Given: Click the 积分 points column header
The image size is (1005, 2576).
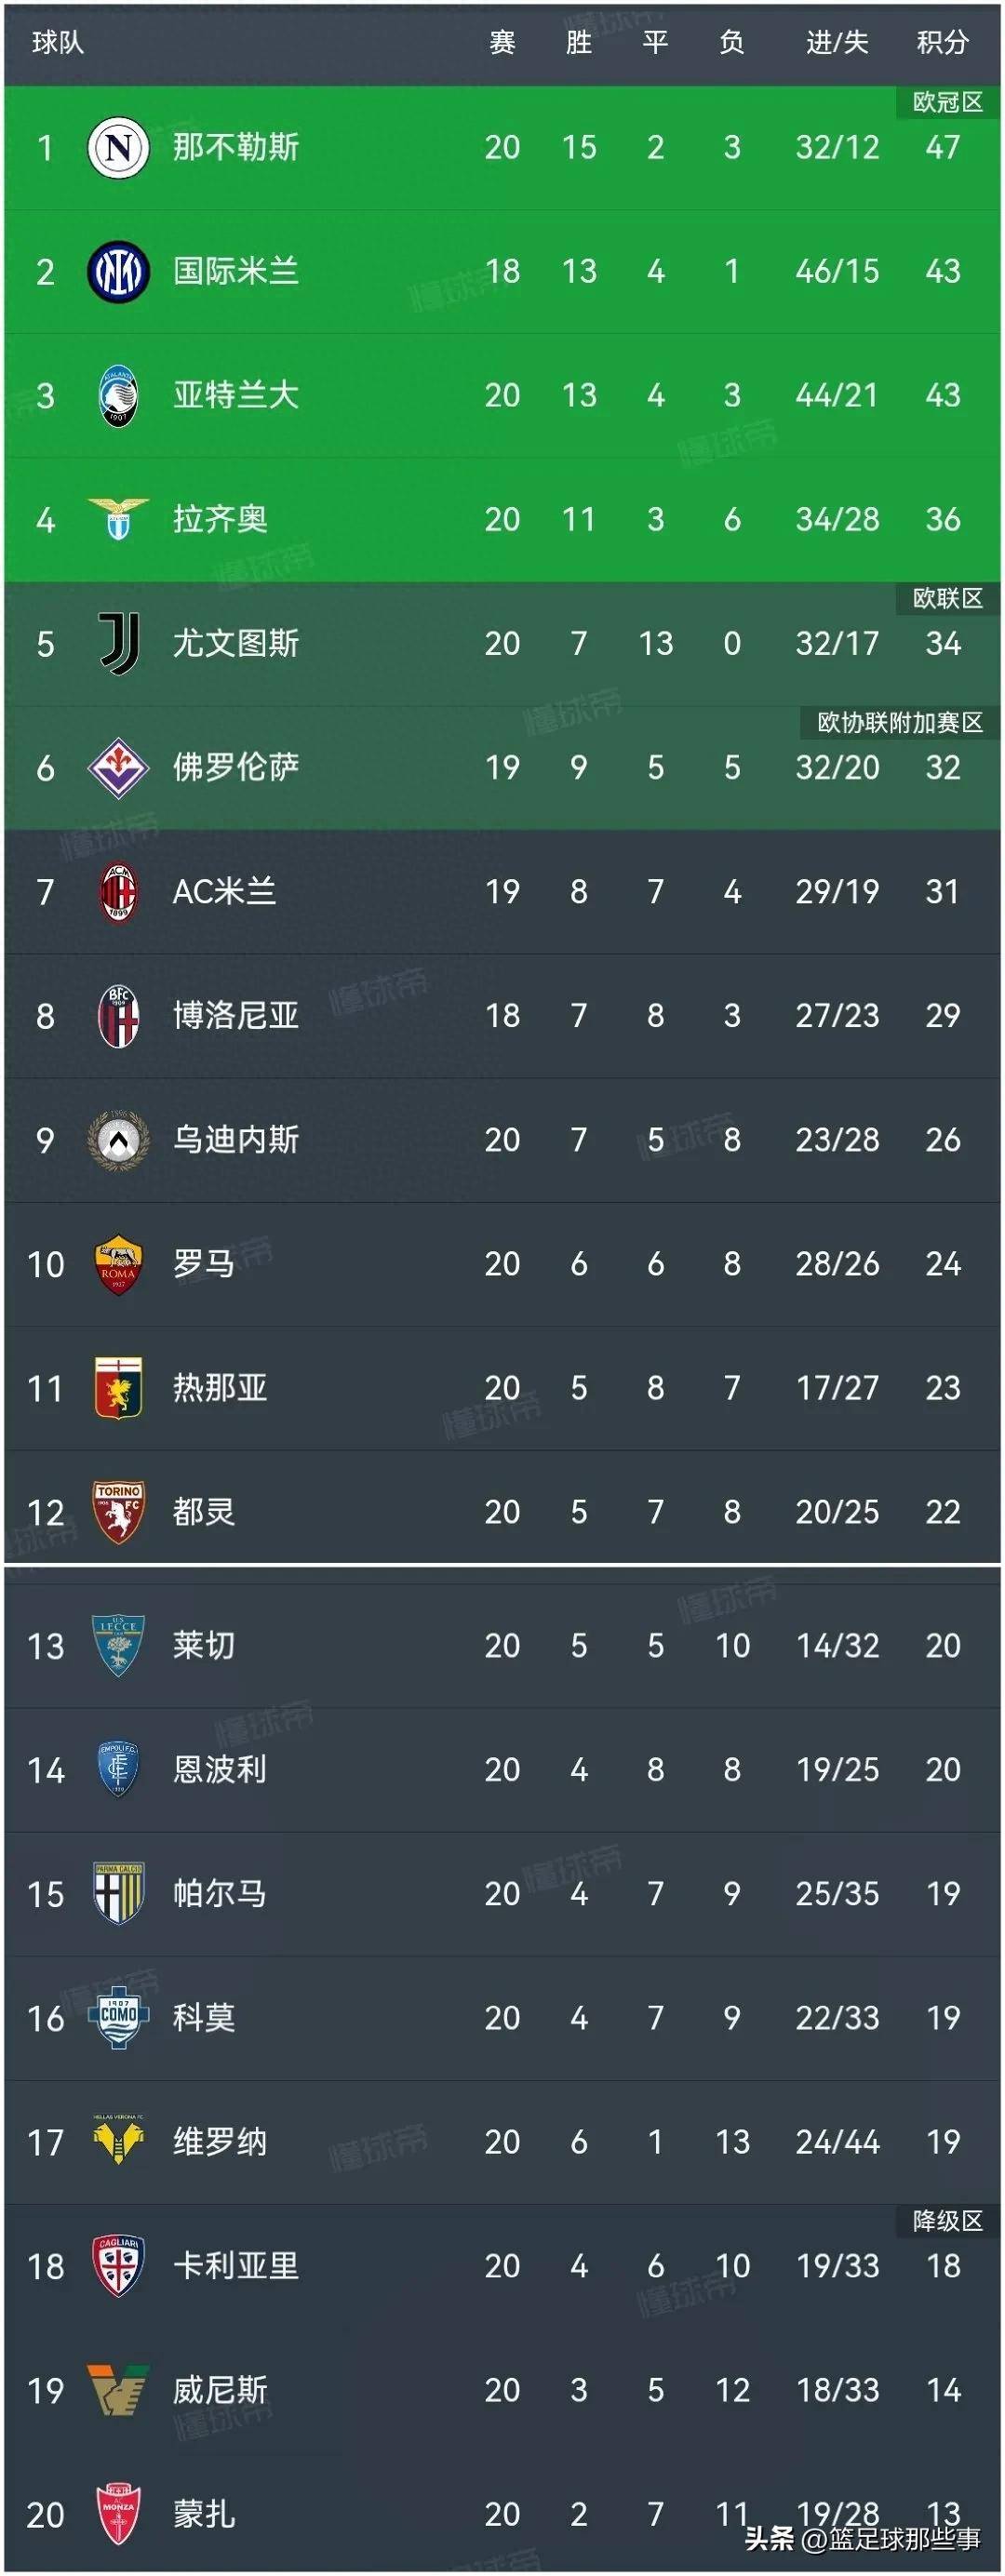Looking at the screenshot, I should tap(942, 42).
